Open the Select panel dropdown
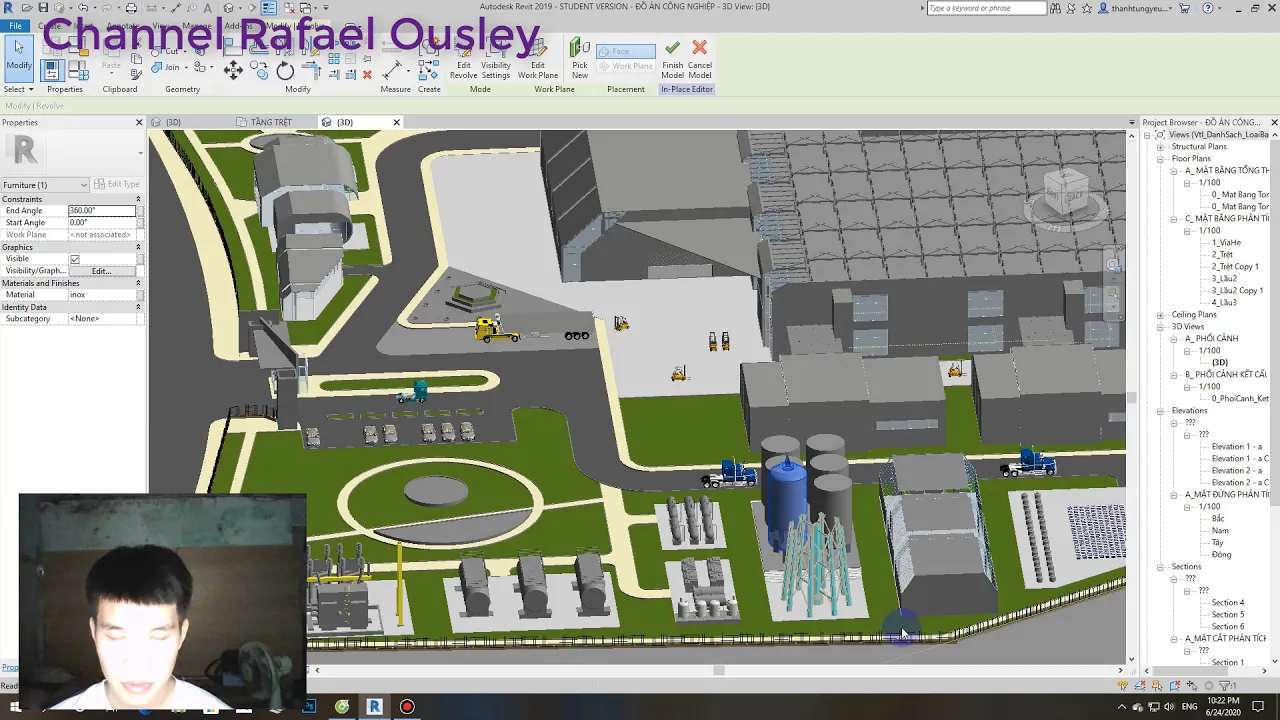 (18, 89)
